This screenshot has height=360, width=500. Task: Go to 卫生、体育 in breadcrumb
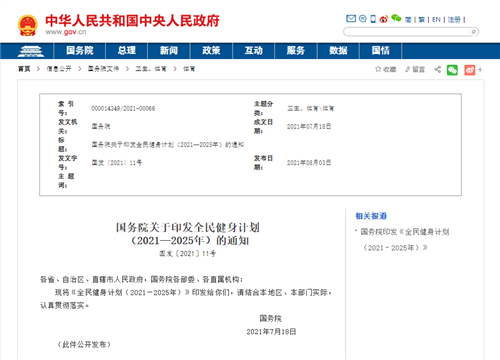pyautogui.click(x=151, y=69)
